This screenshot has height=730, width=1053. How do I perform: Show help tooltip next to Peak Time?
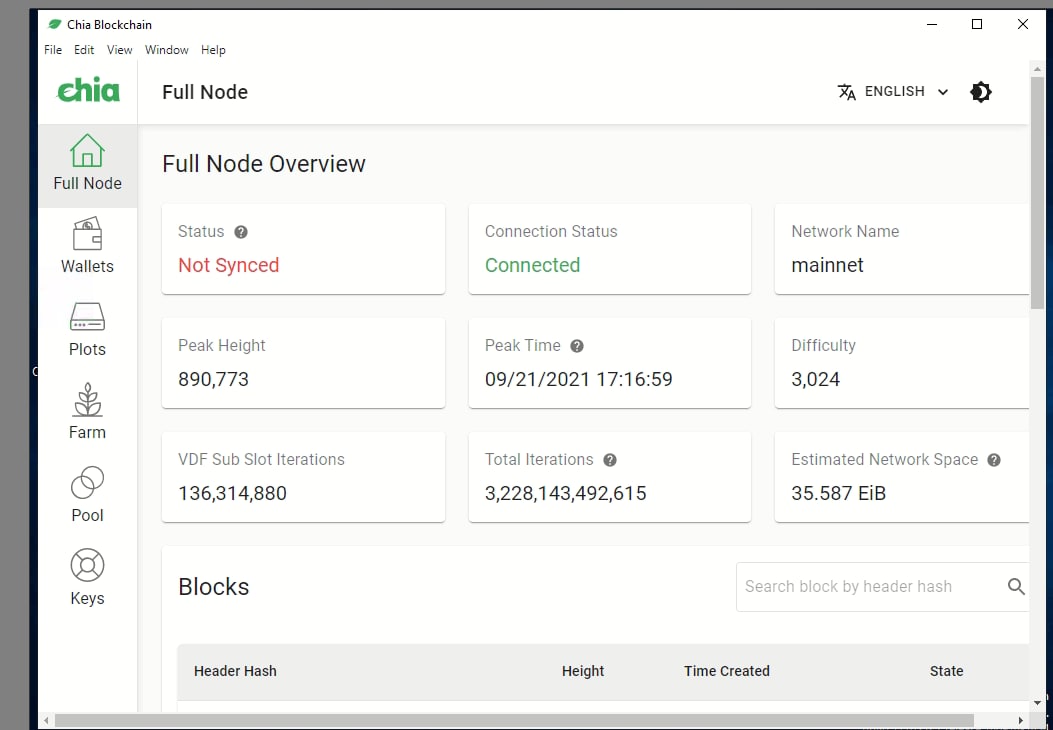[577, 346]
